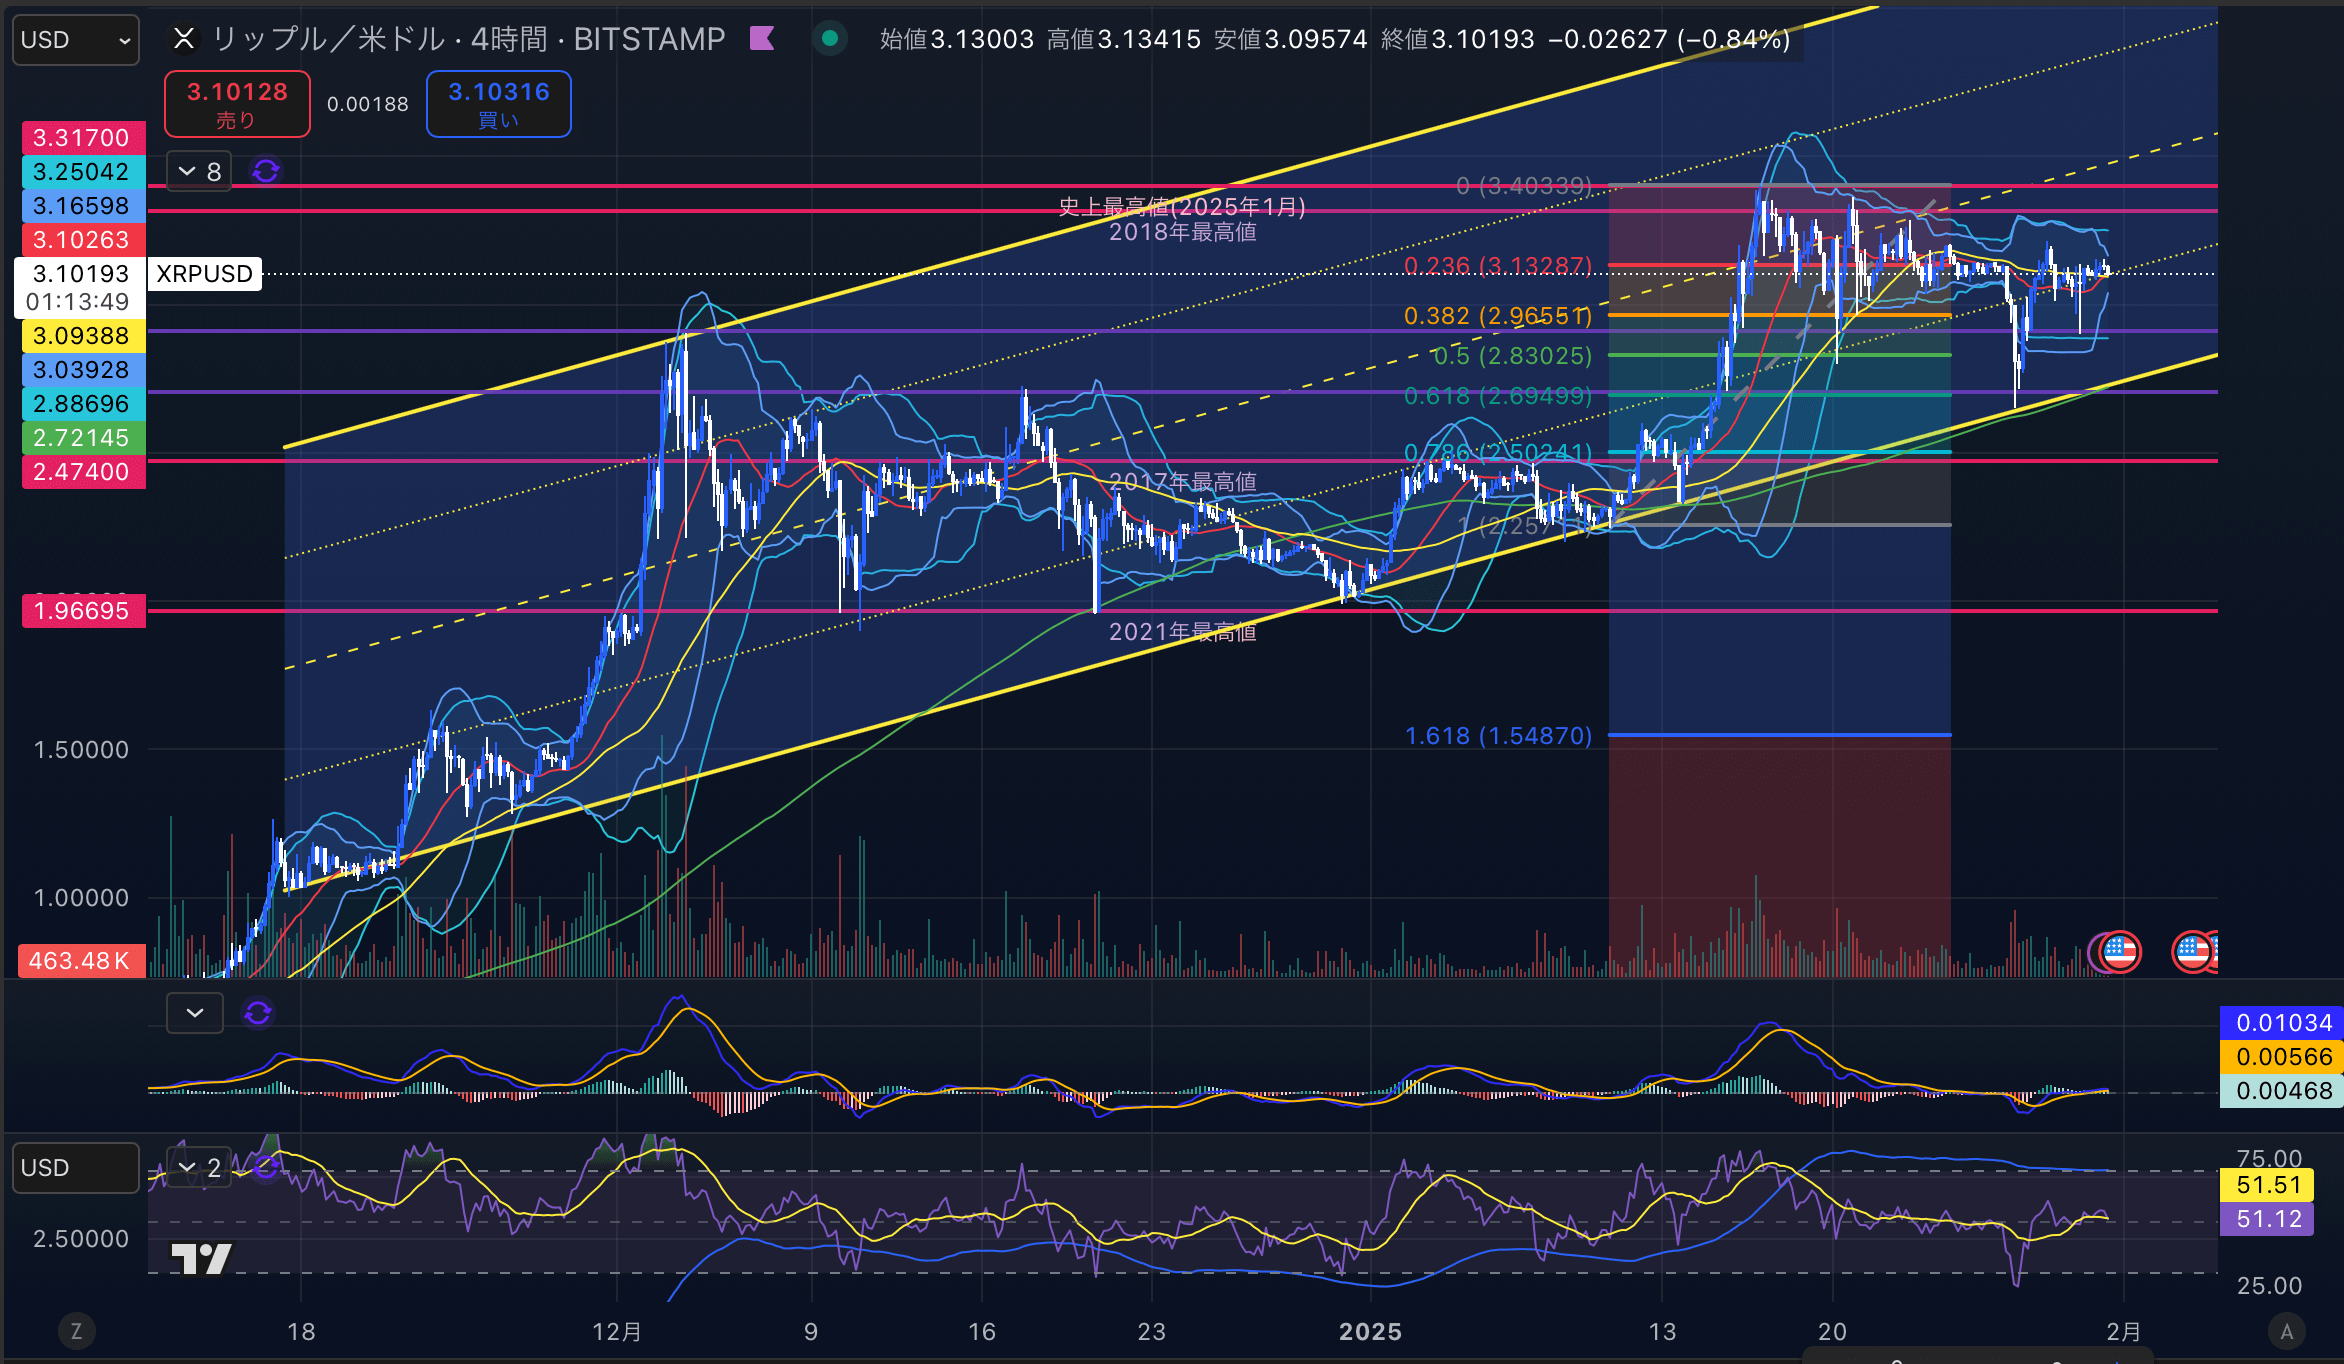Select Fibonacci level 0.786 (2.50241) label
Screen dimensions: 2344x1364
1498,453
